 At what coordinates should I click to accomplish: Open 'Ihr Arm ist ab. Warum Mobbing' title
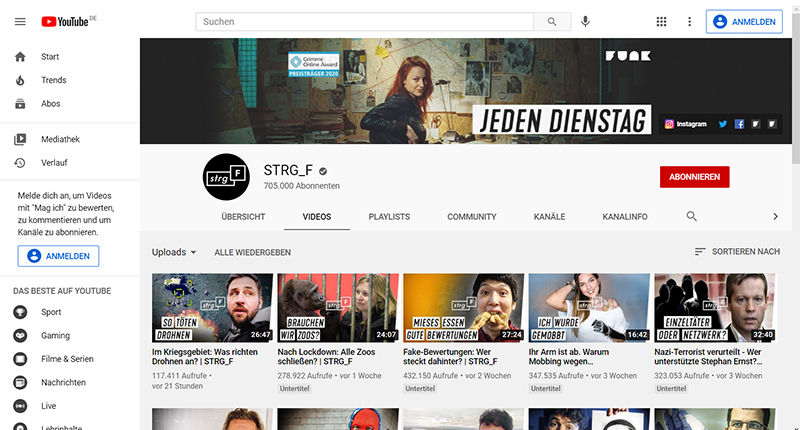569,357
